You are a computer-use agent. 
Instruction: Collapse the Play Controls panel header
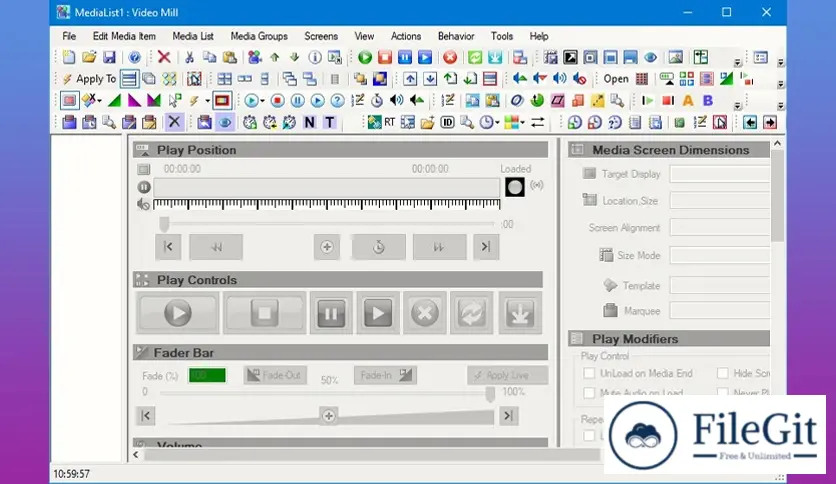pyautogui.click(x=338, y=280)
